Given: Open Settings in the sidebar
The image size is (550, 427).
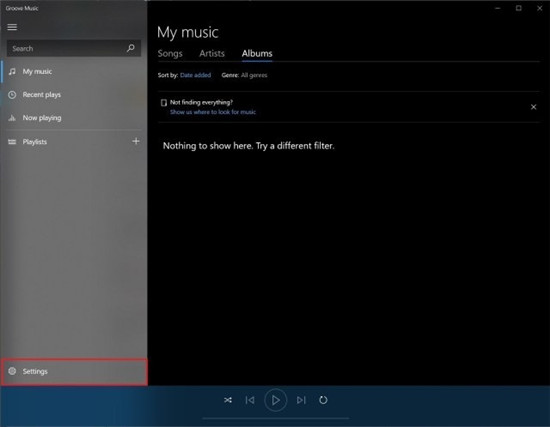Looking at the screenshot, I should pyautogui.click(x=74, y=372).
